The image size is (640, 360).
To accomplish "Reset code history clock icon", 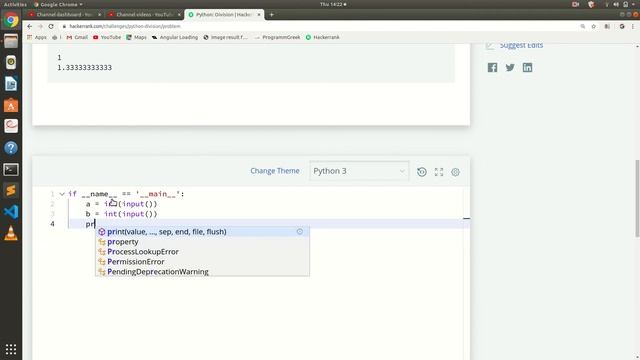I will 422,172.
